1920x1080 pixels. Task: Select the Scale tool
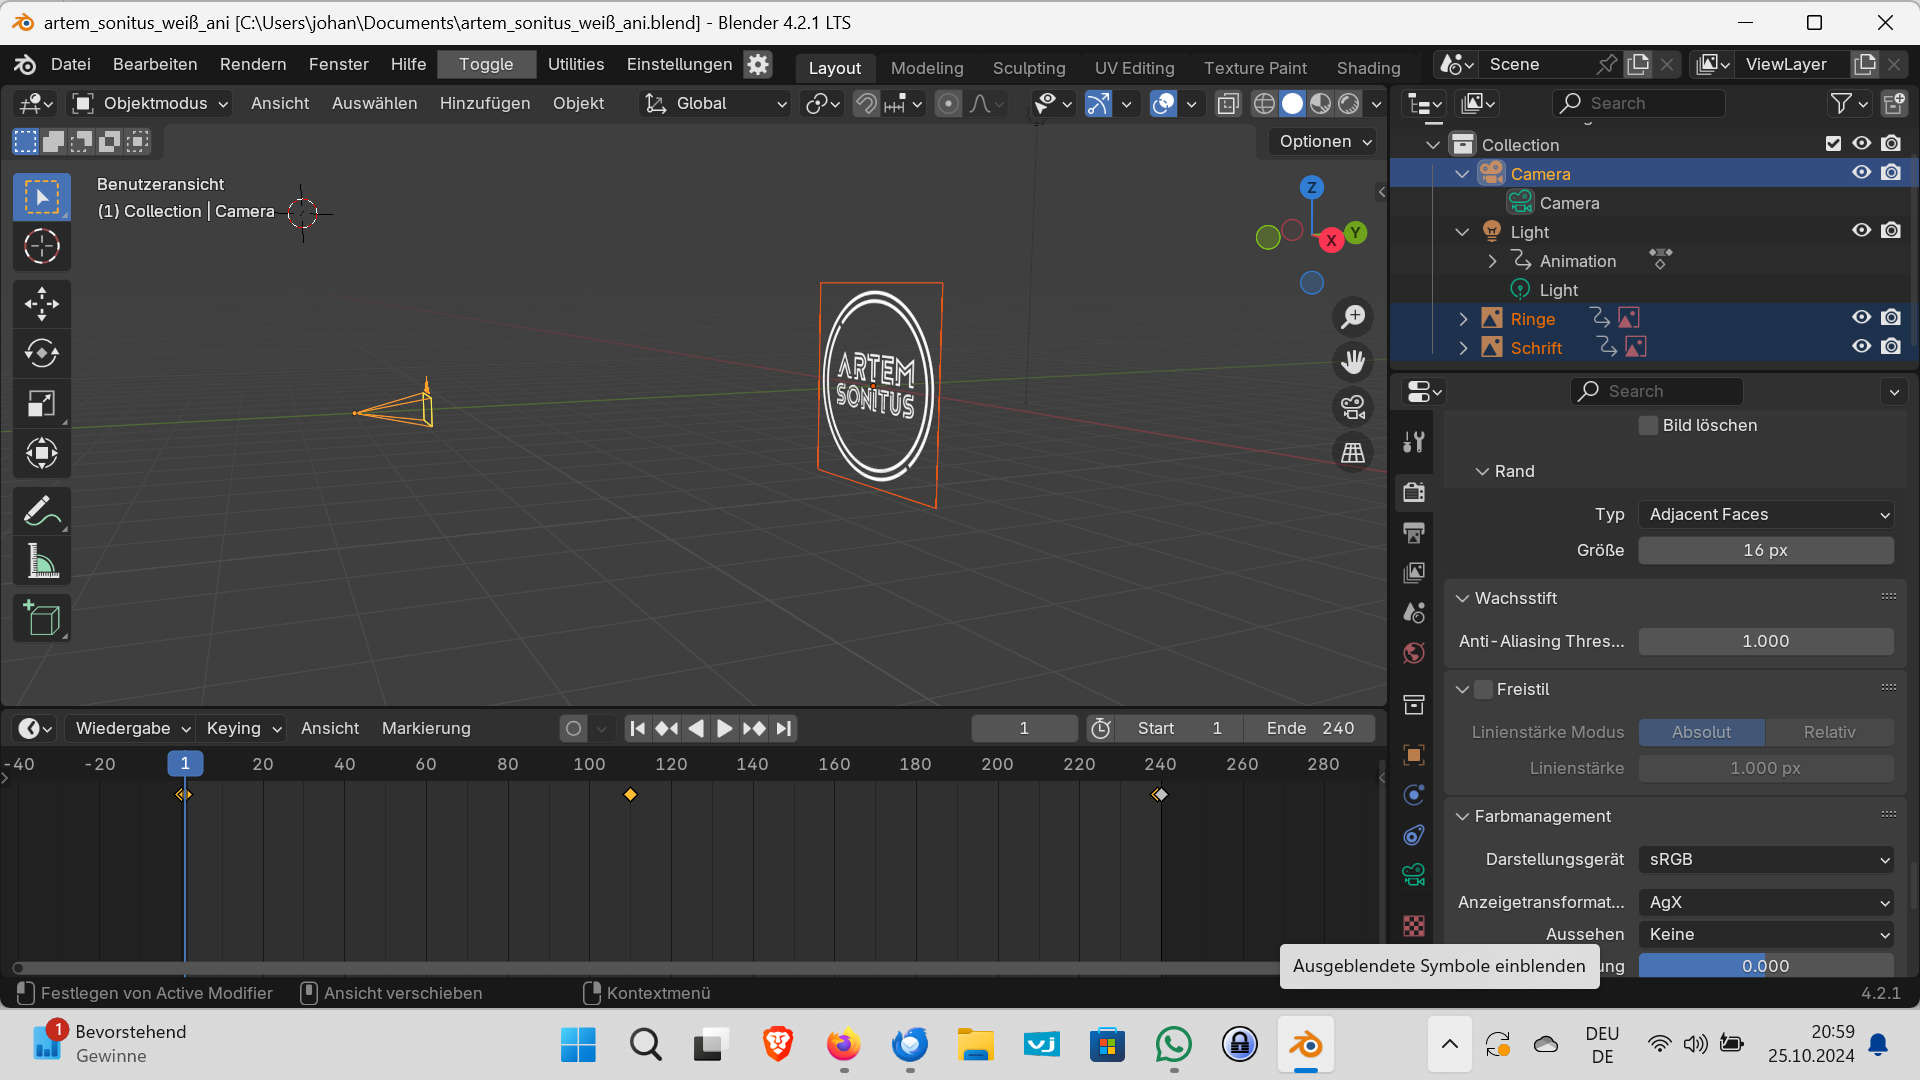coord(41,404)
